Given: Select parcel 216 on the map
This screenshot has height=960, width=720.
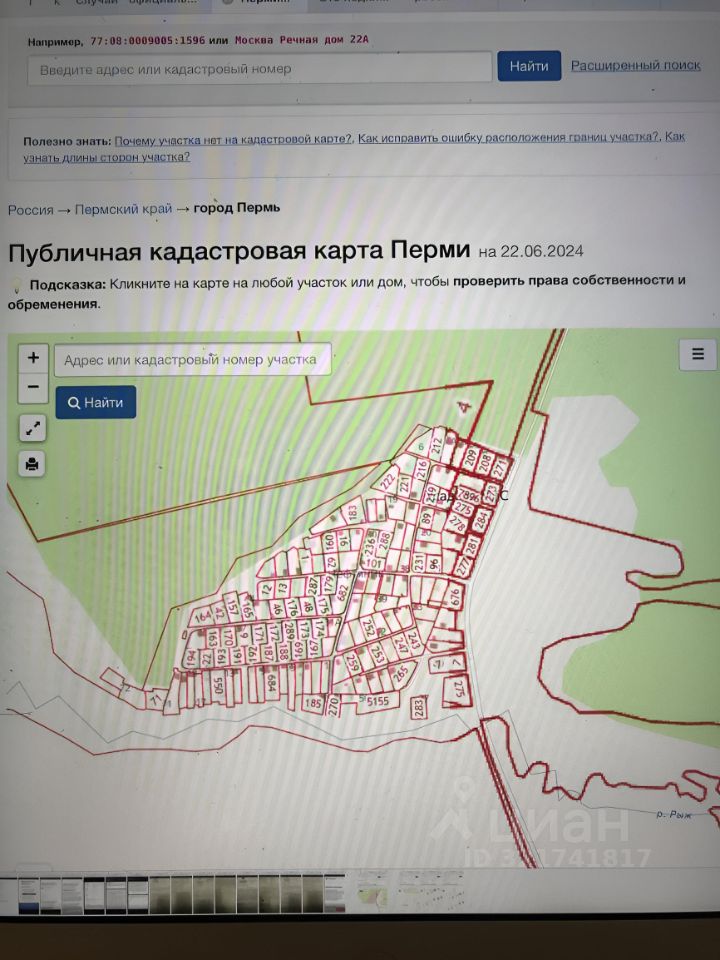Looking at the screenshot, I should point(422,468).
